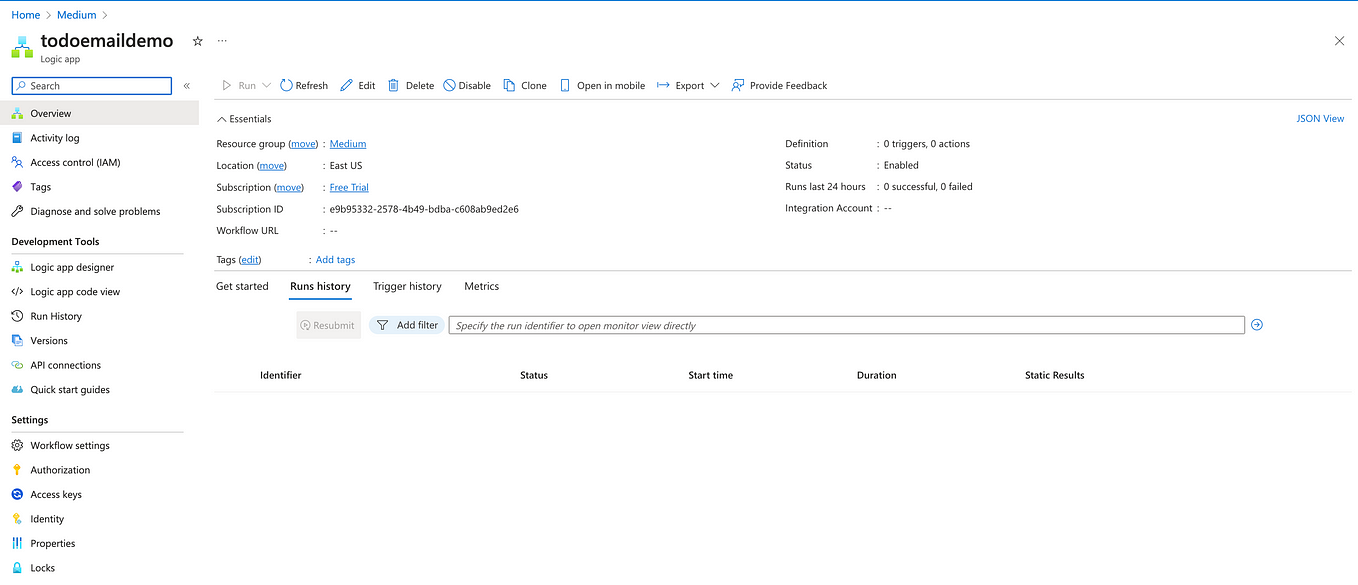Expand the Run dropdown arrow
Screen dimensions: 1358x585
(x=266, y=86)
